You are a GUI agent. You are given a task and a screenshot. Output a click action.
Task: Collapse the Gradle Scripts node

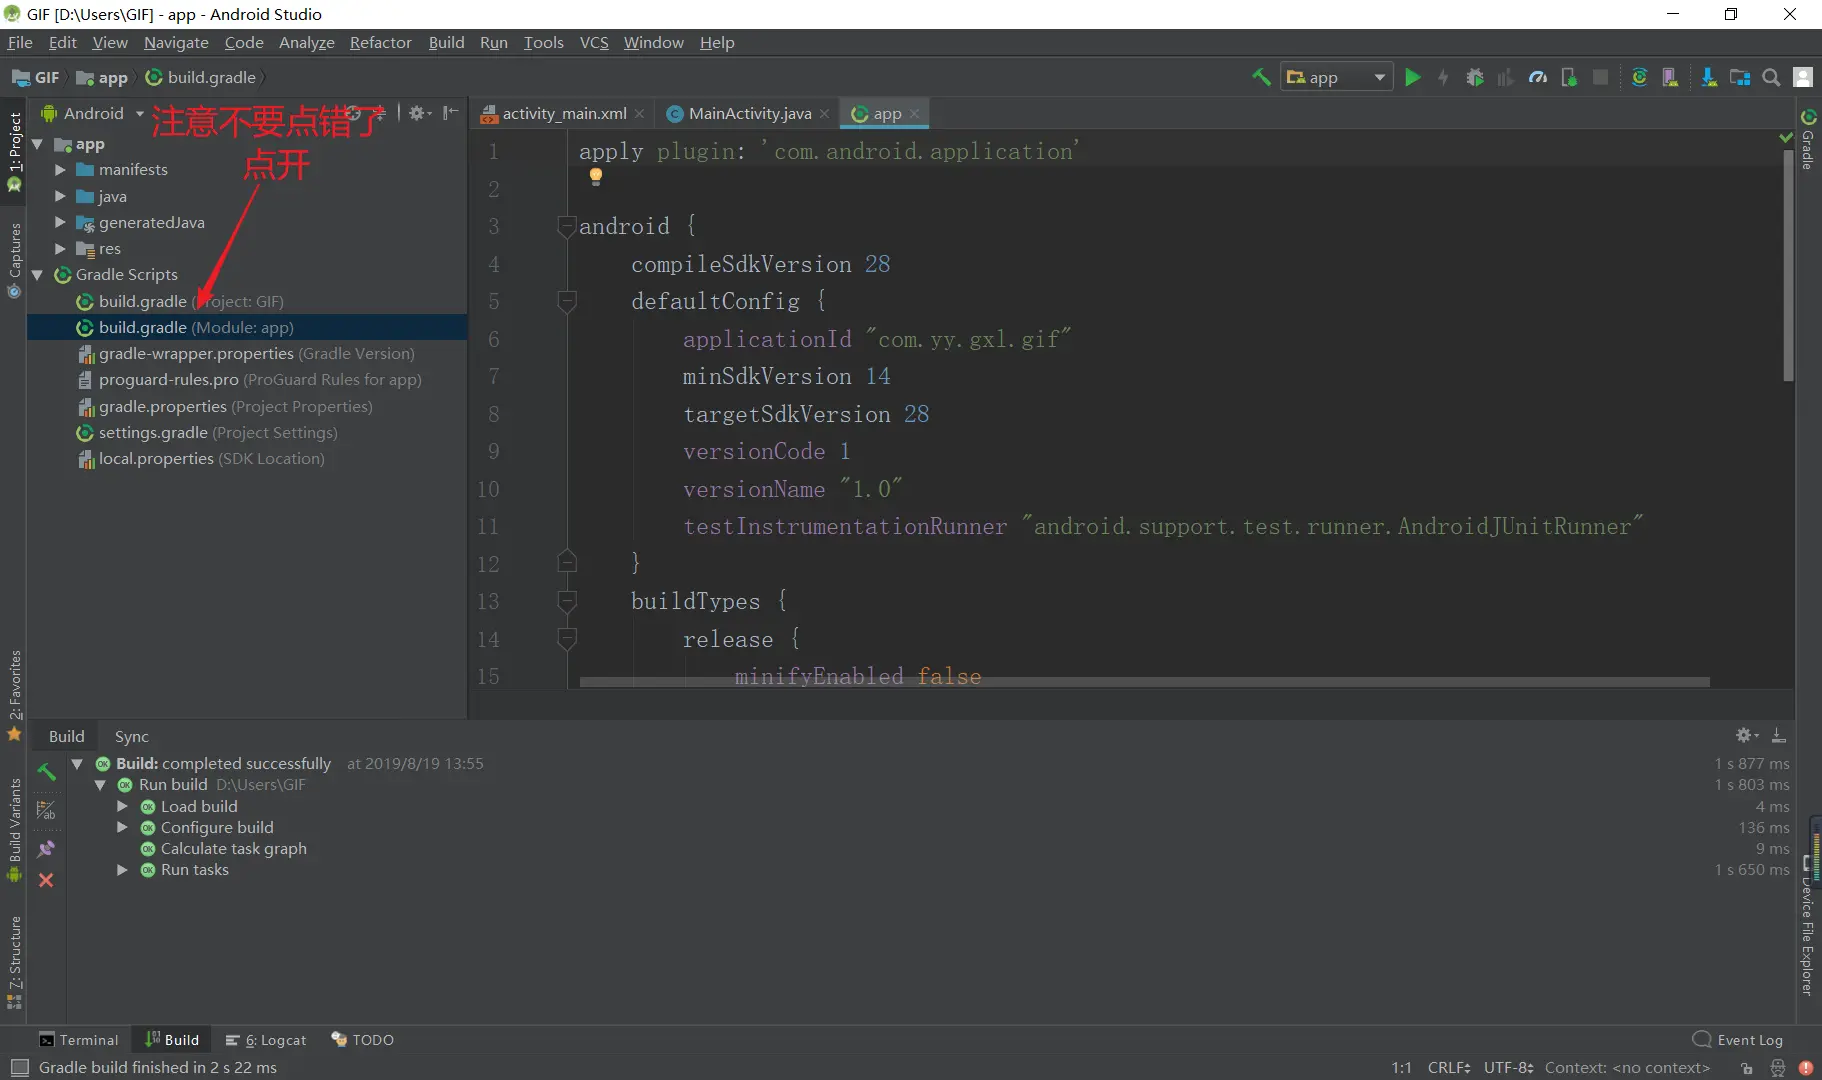pyautogui.click(x=38, y=275)
